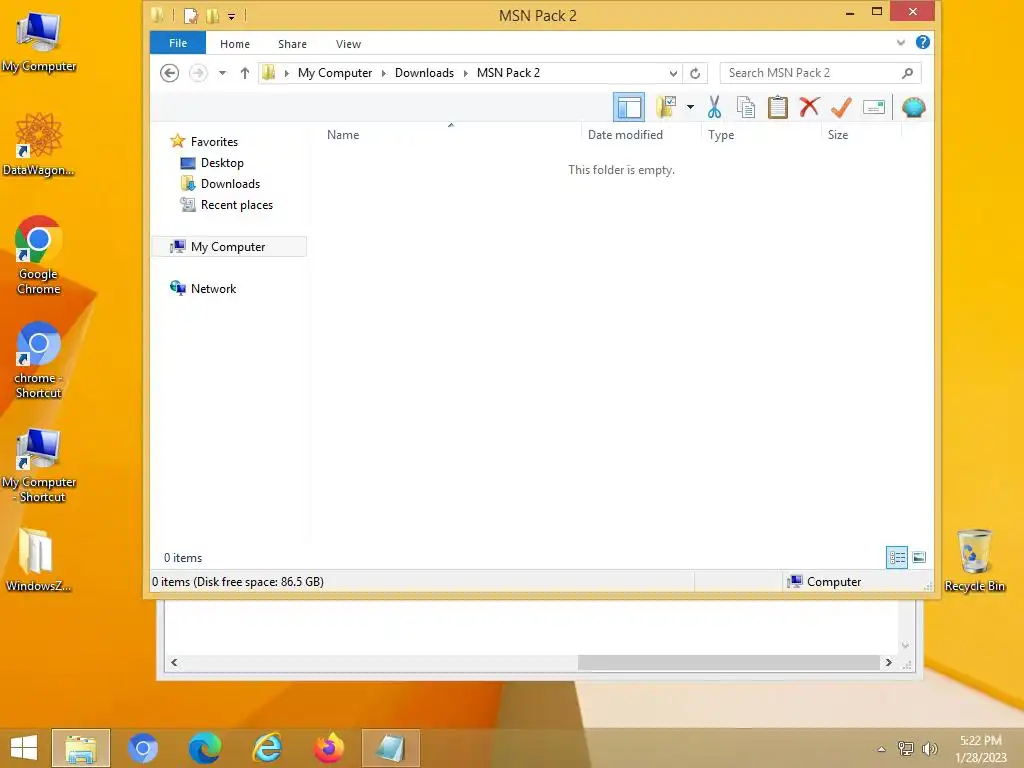Click horizontal scrollbar thumb in background window
This screenshot has width=1024, height=768.
pos(729,662)
